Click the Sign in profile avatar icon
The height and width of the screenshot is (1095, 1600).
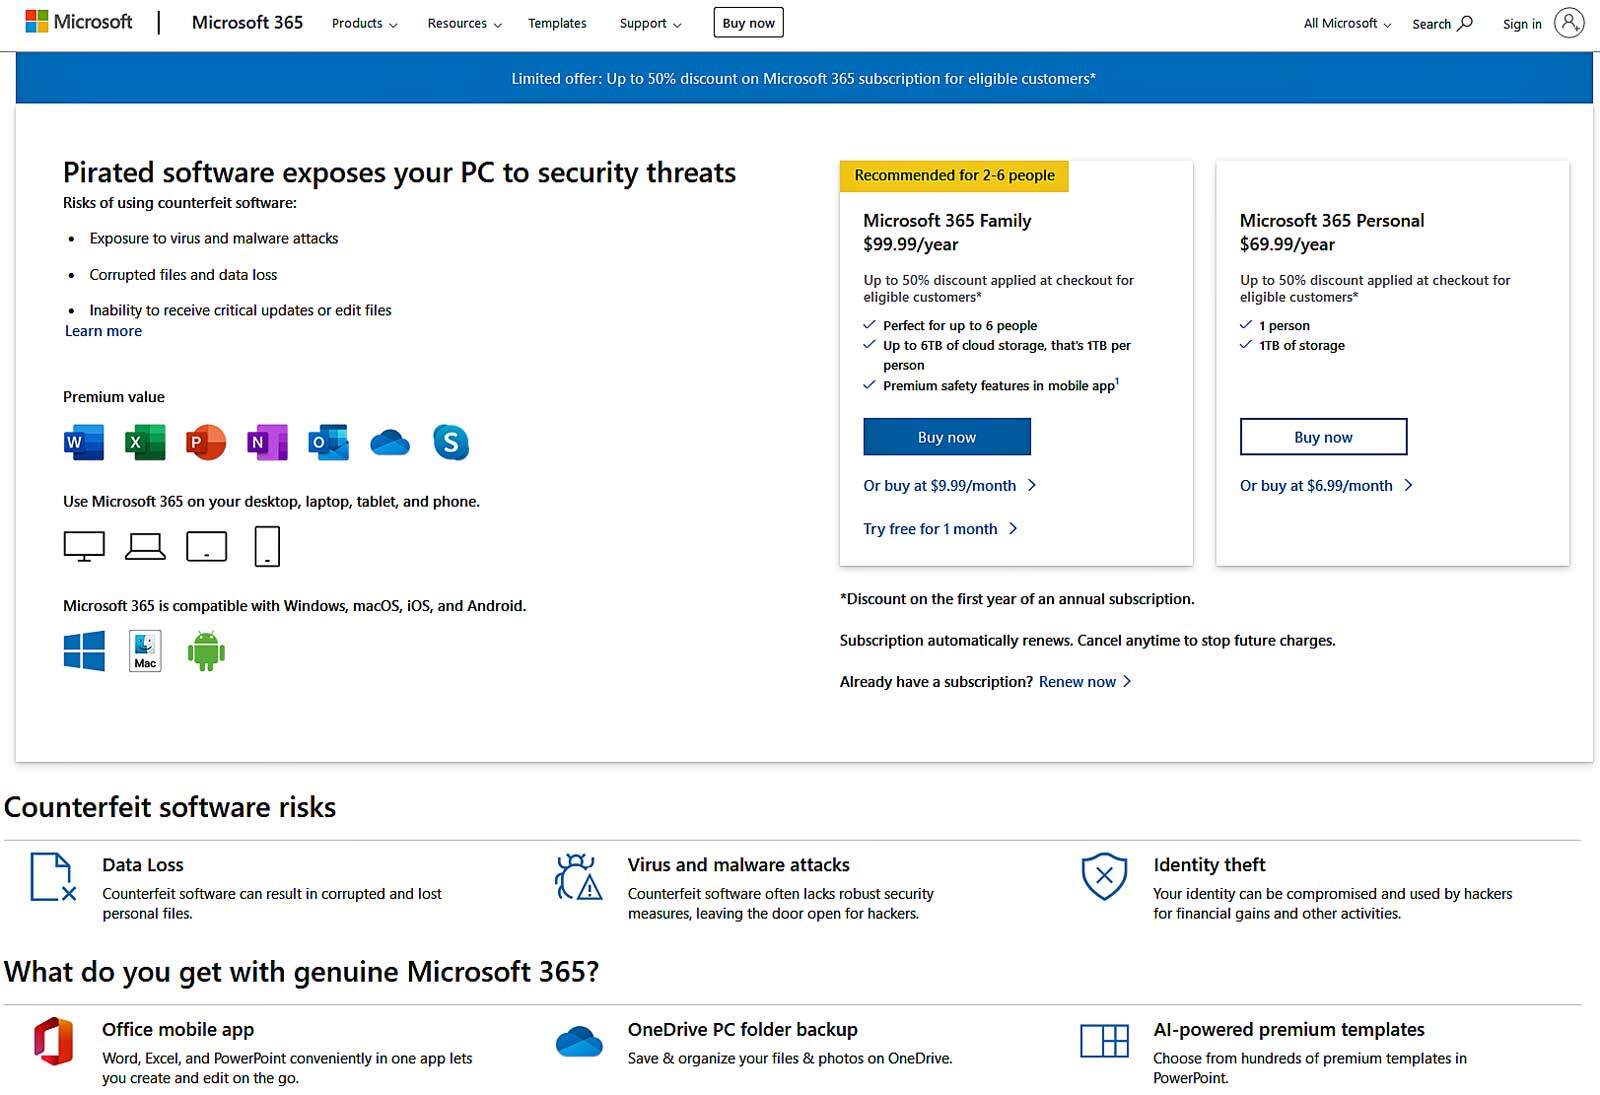click(x=1569, y=23)
